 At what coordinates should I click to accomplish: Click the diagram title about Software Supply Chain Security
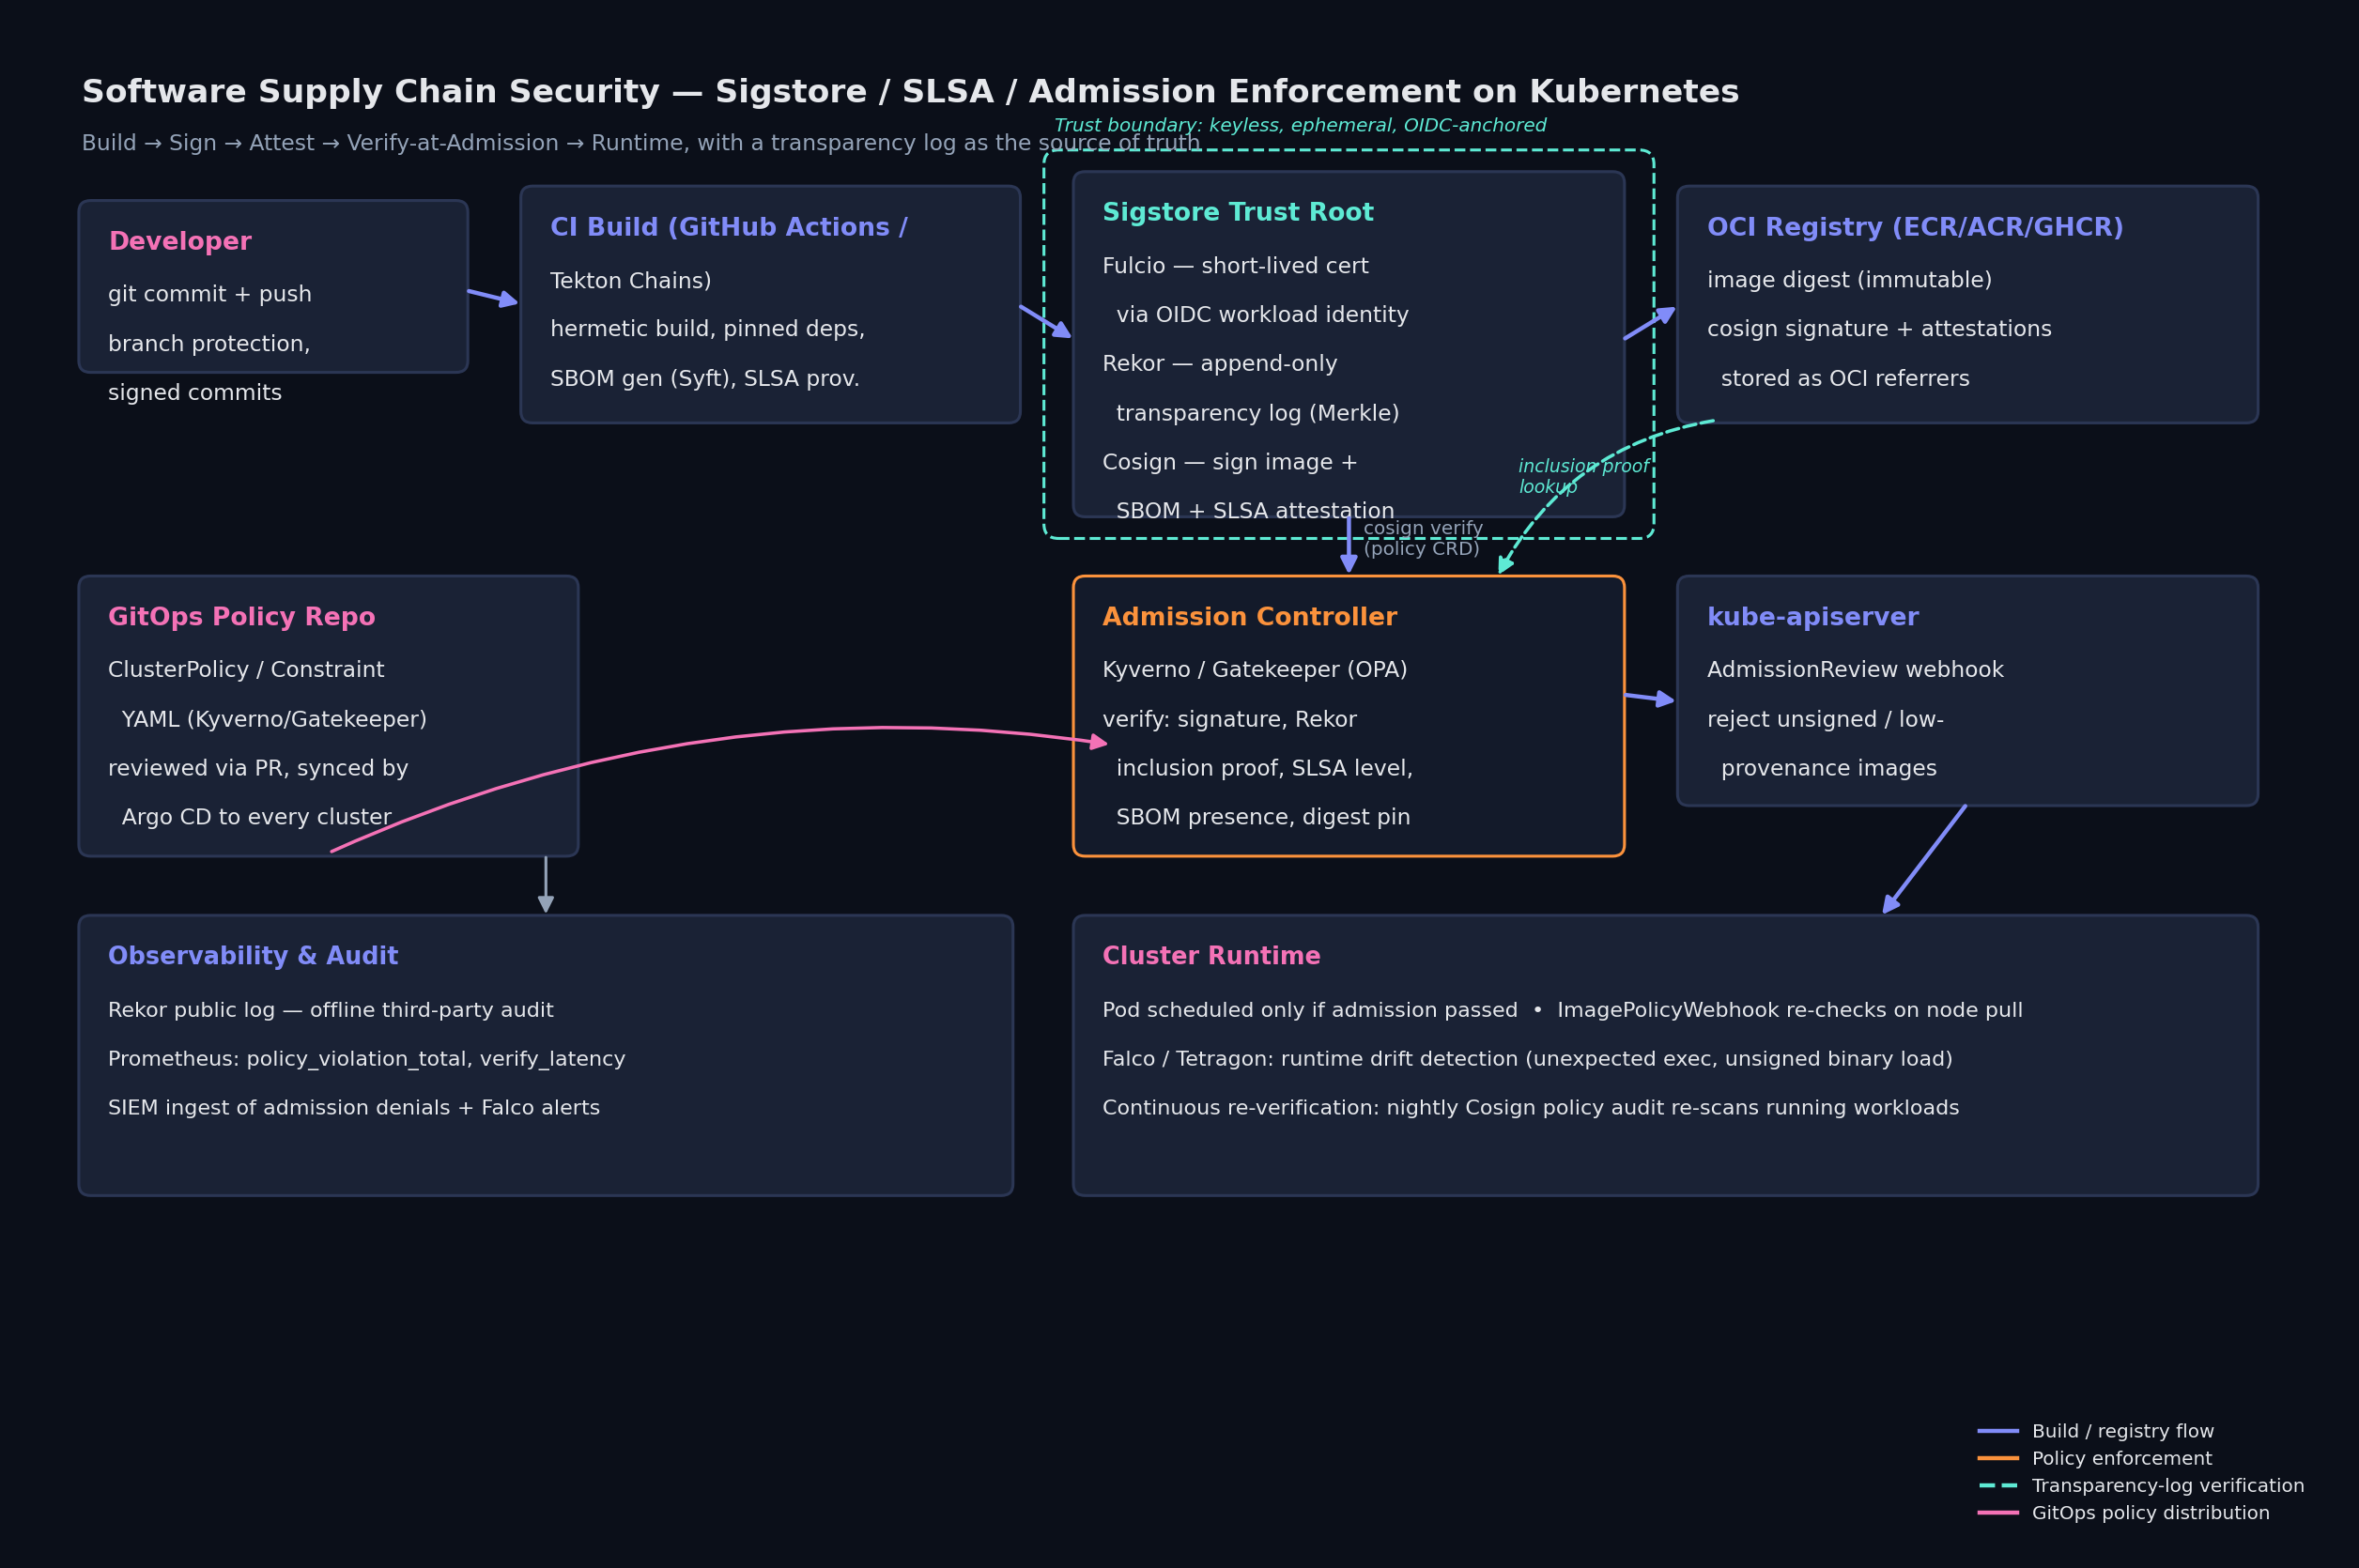(x=910, y=92)
